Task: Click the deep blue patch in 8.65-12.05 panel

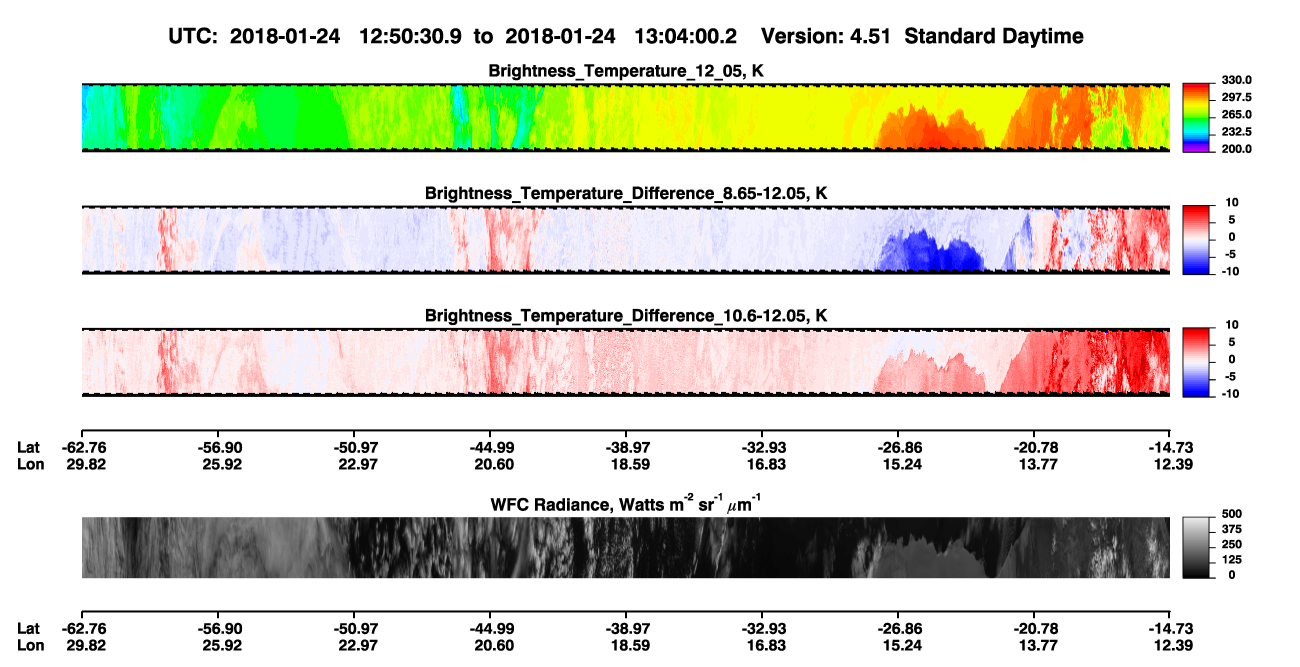Action: (x=930, y=252)
